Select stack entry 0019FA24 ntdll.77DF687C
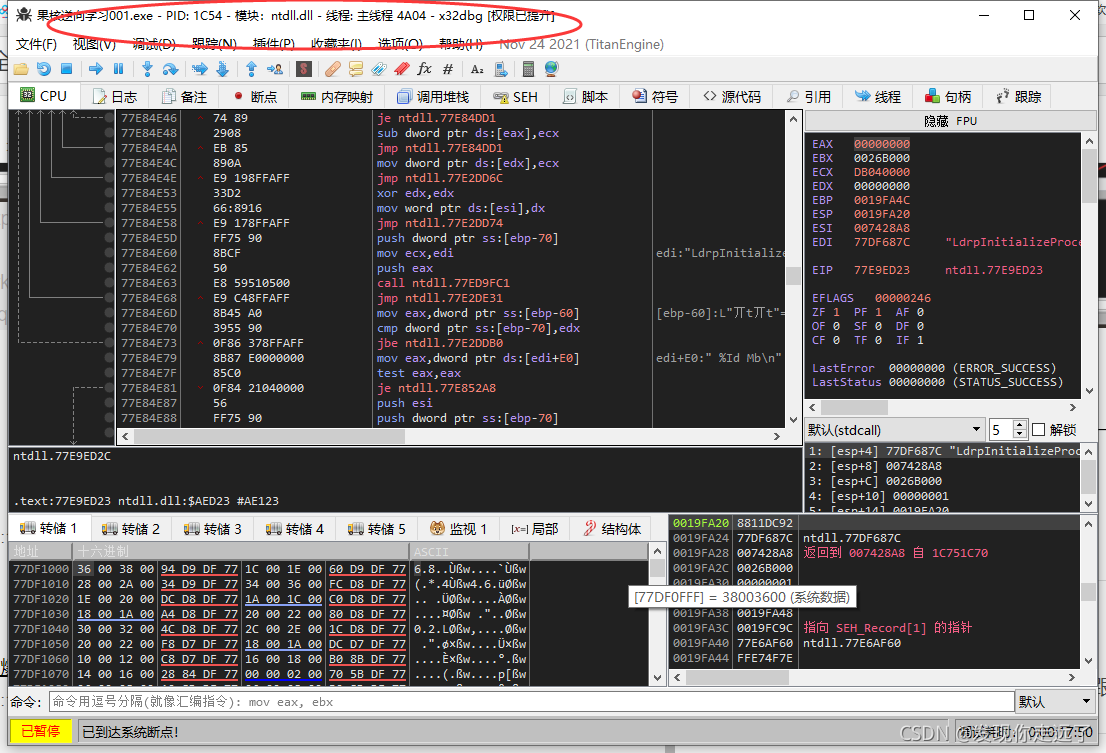 [874, 538]
